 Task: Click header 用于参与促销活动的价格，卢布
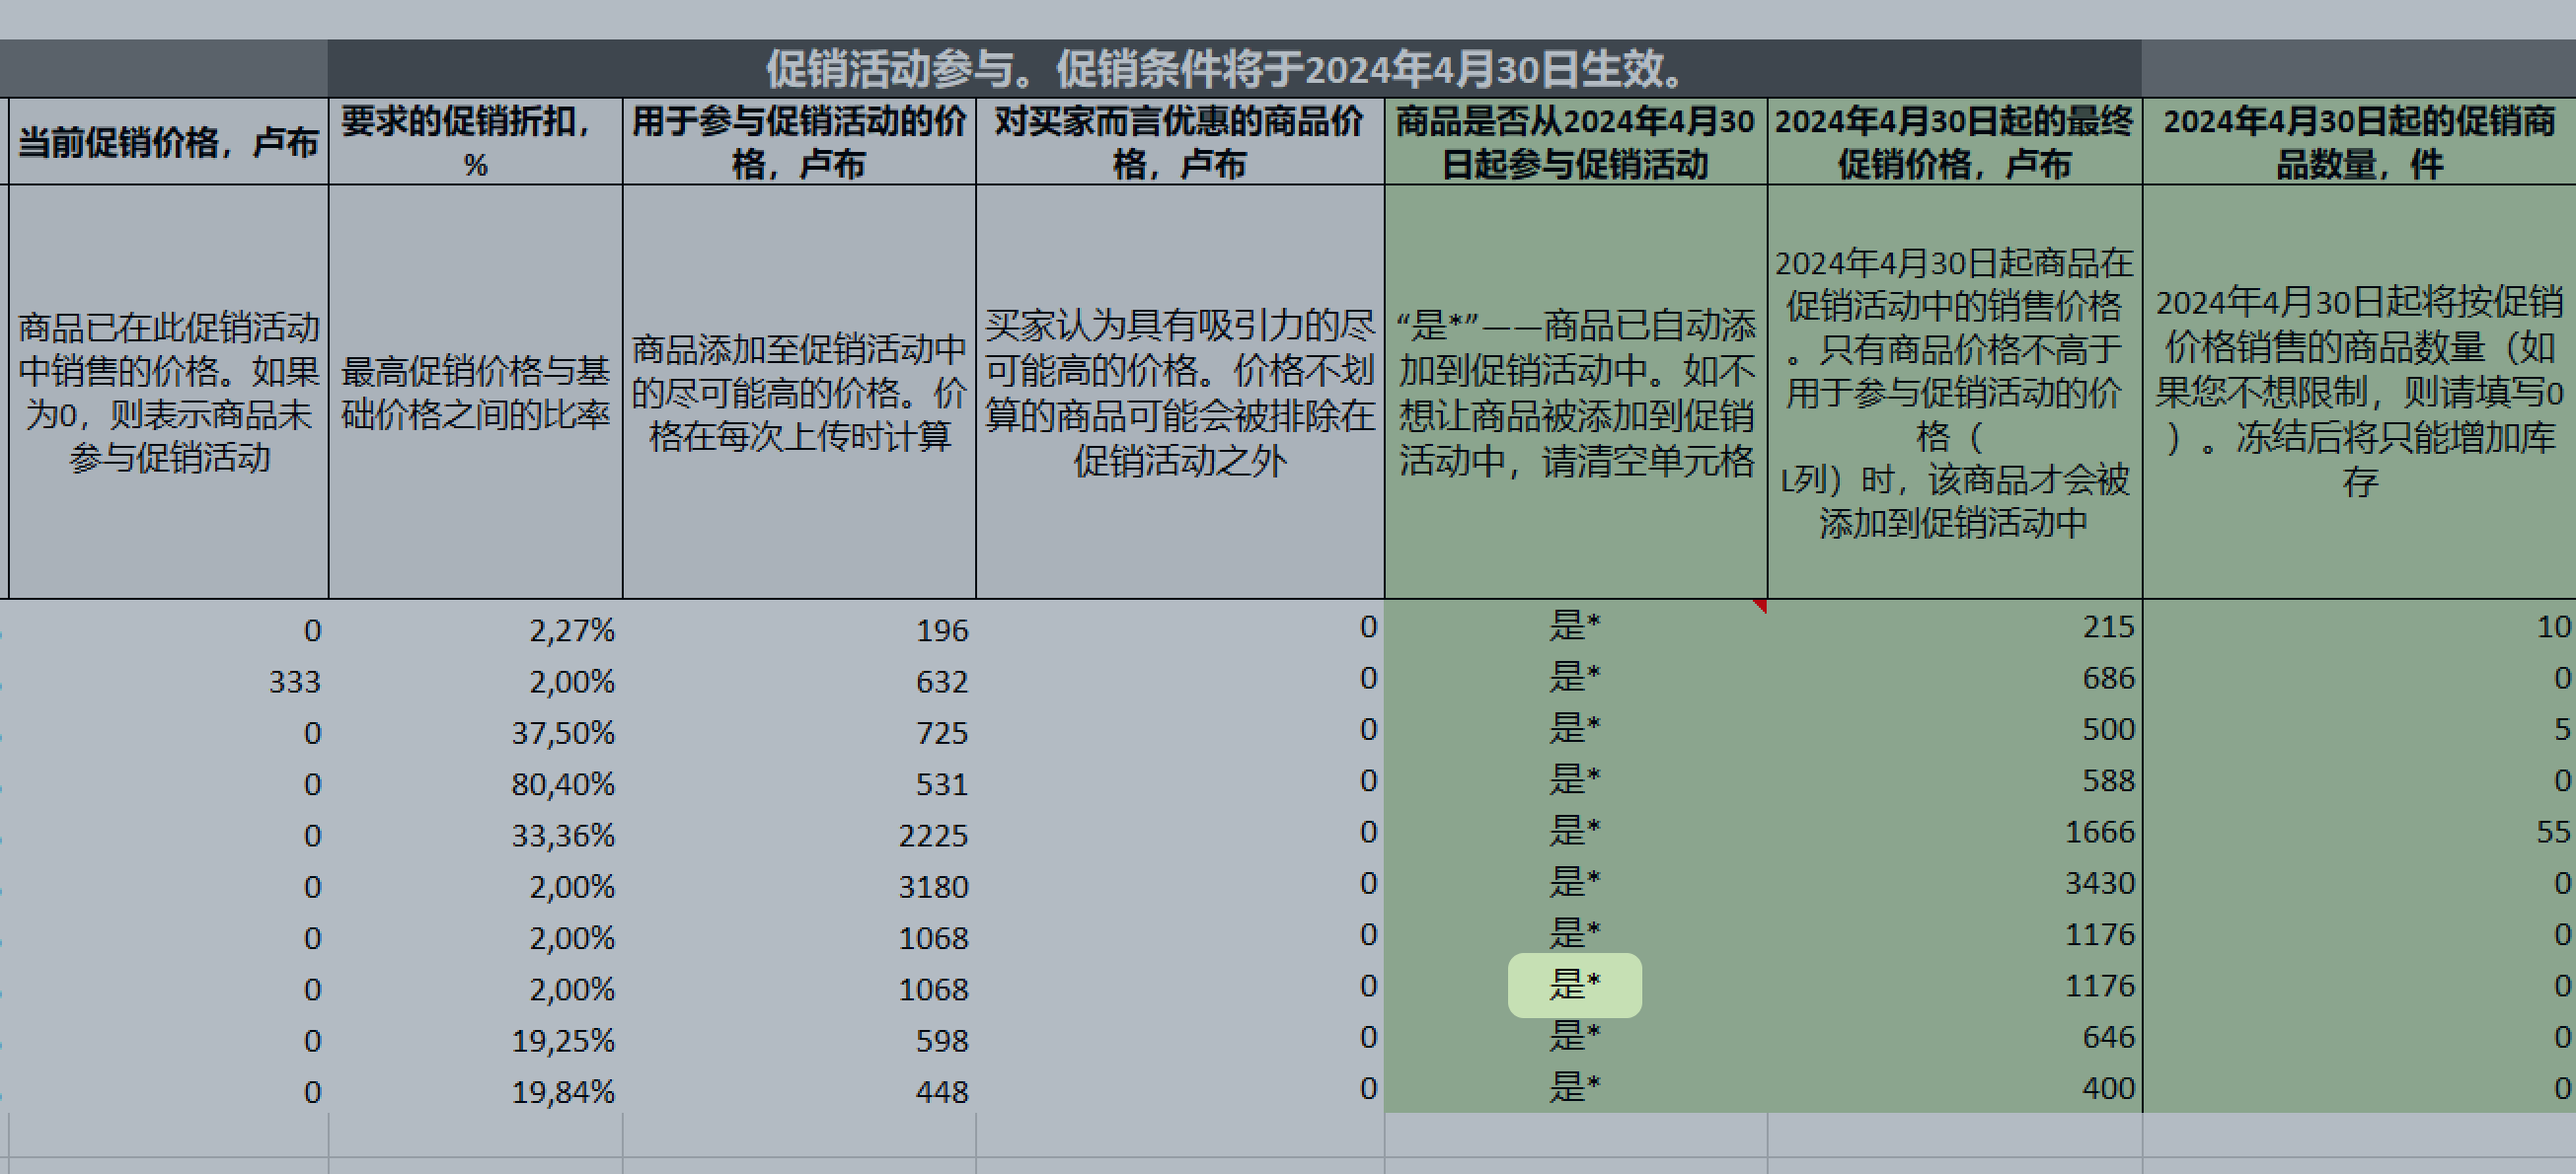tap(799, 141)
